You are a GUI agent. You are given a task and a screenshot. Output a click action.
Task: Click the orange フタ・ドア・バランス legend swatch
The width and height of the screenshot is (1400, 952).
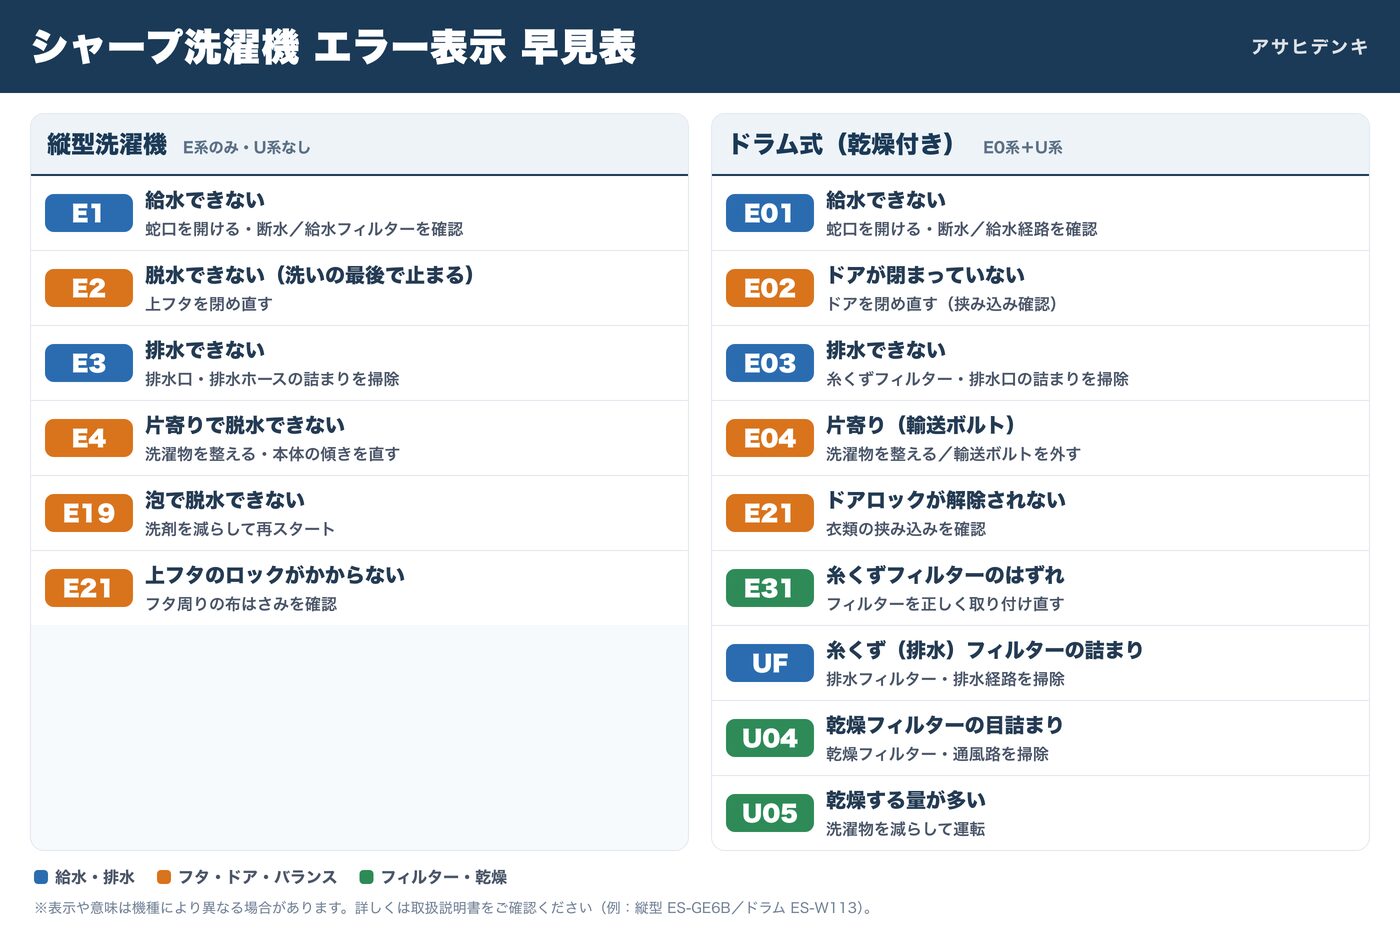tap(164, 877)
